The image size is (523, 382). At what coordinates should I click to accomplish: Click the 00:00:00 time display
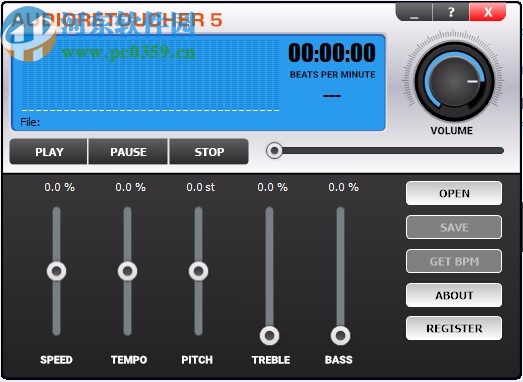click(x=332, y=53)
